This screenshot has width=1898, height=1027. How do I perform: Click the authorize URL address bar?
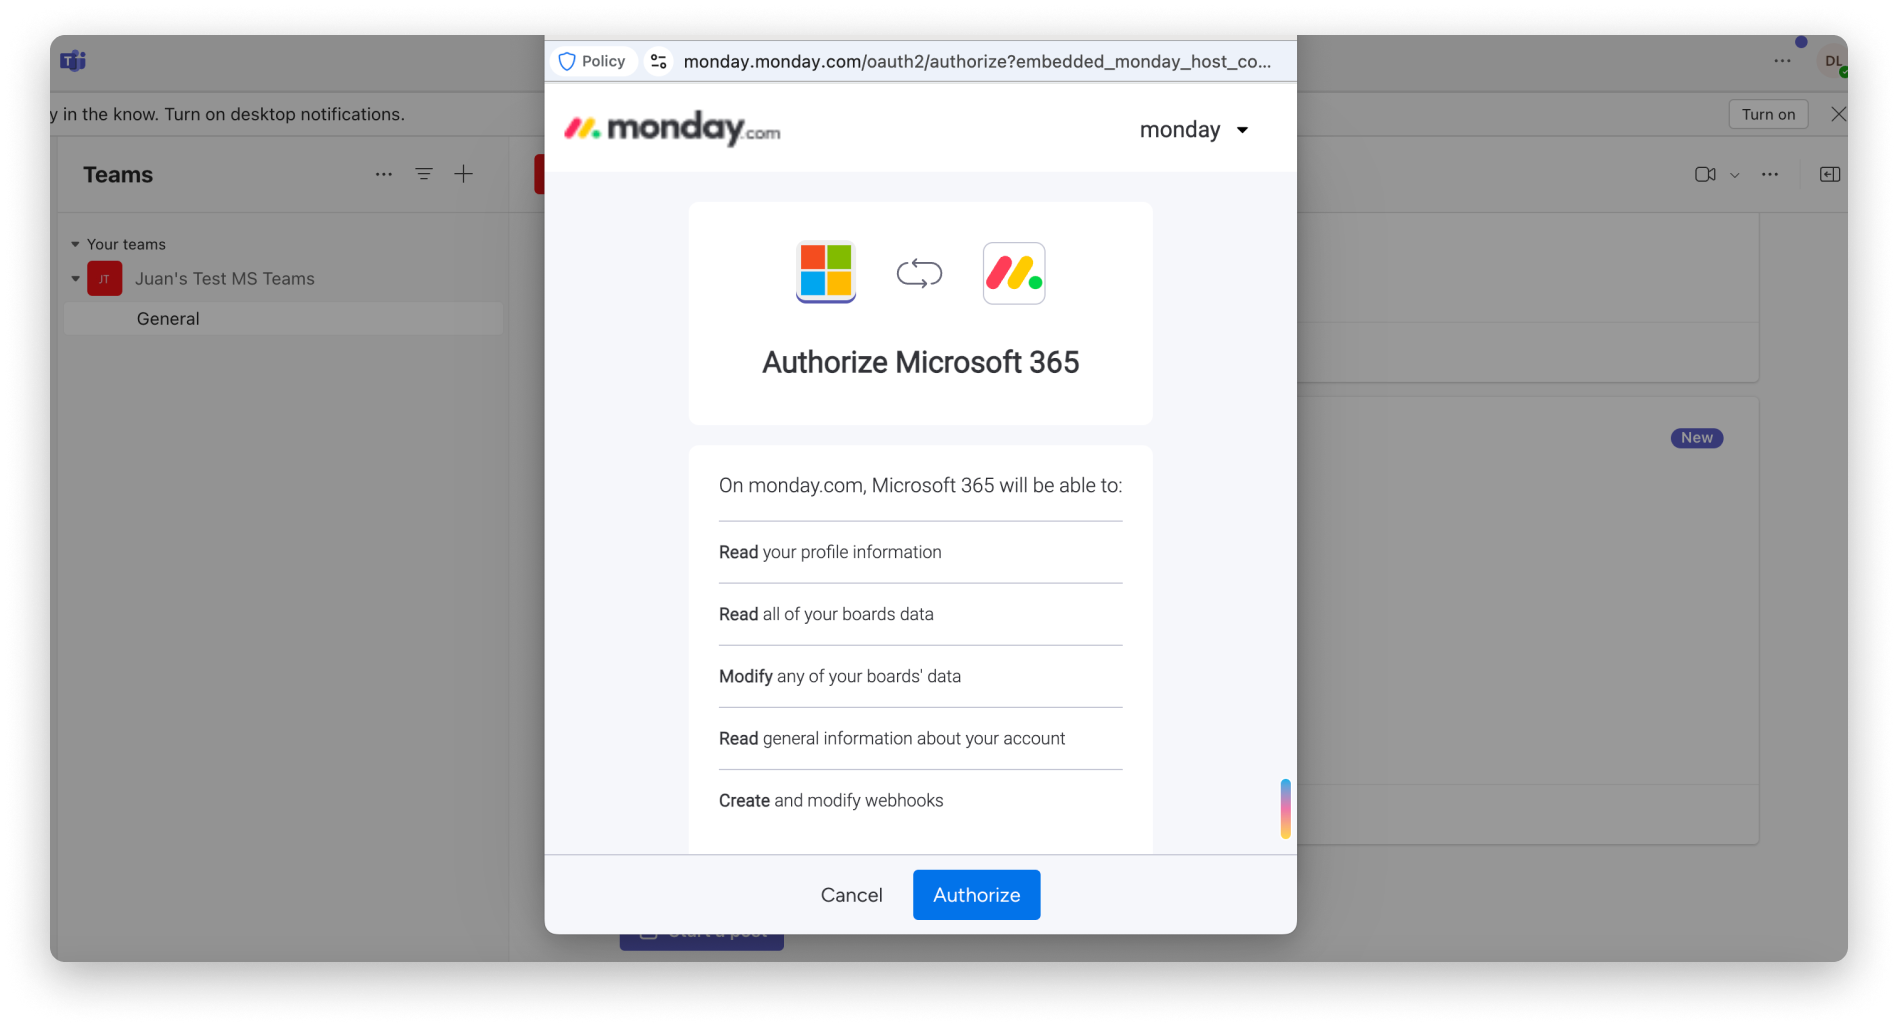pos(977,61)
